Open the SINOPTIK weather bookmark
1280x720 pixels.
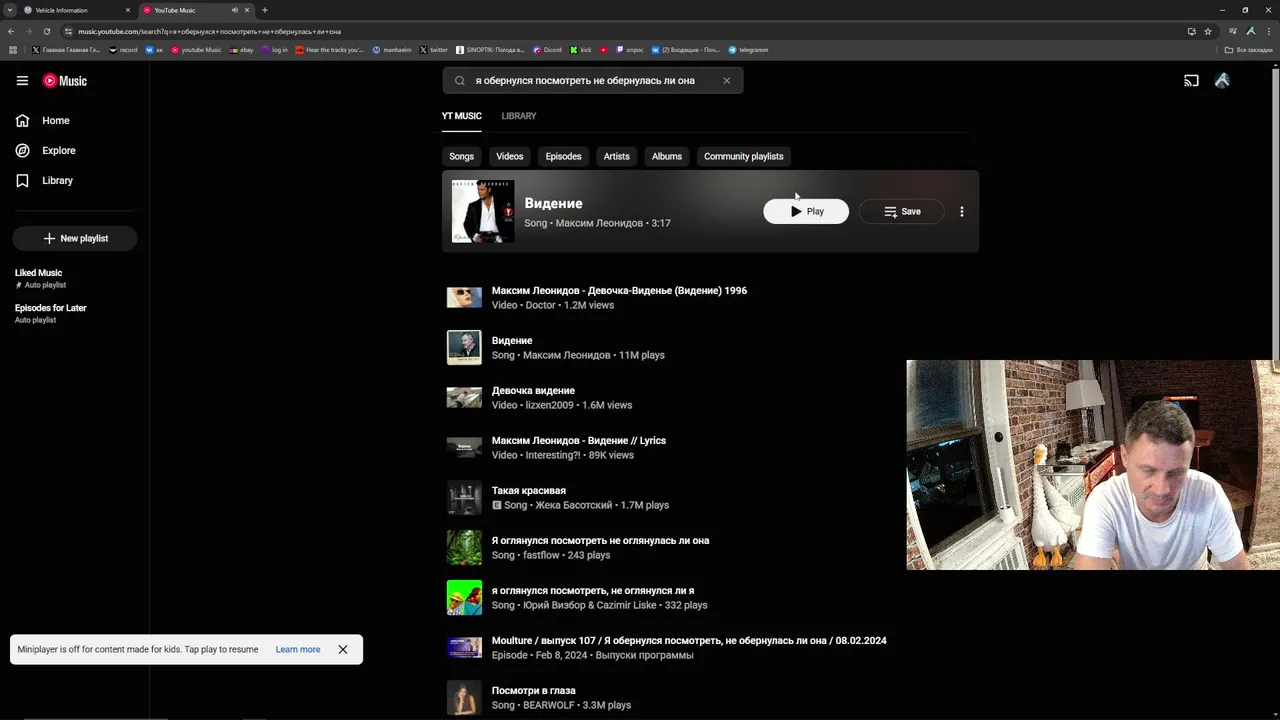tap(490, 50)
